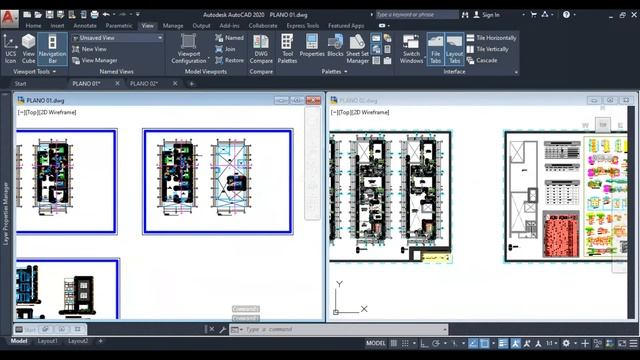Open Sheet Set Manager
Viewport: 640px width, 360px height.
(357, 49)
